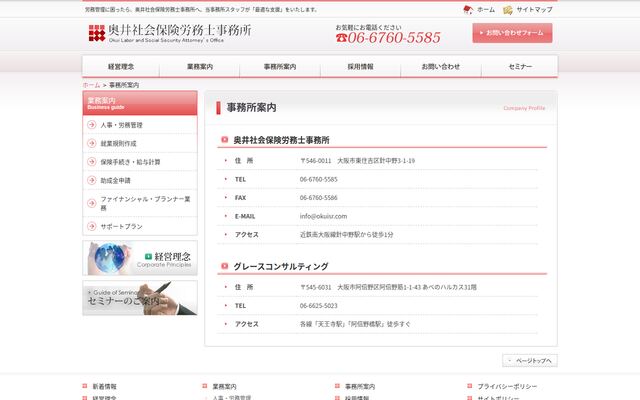Open 事務所案内 link in footer
640x400 pixels.
coord(360,386)
